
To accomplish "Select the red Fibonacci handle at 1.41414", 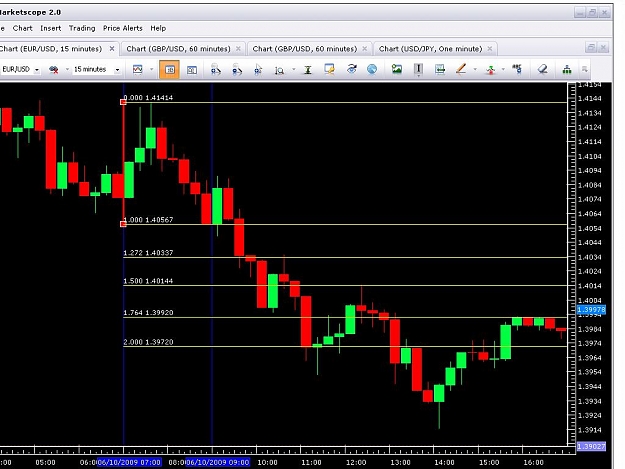I will pyautogui.click(x=123, y=102).
